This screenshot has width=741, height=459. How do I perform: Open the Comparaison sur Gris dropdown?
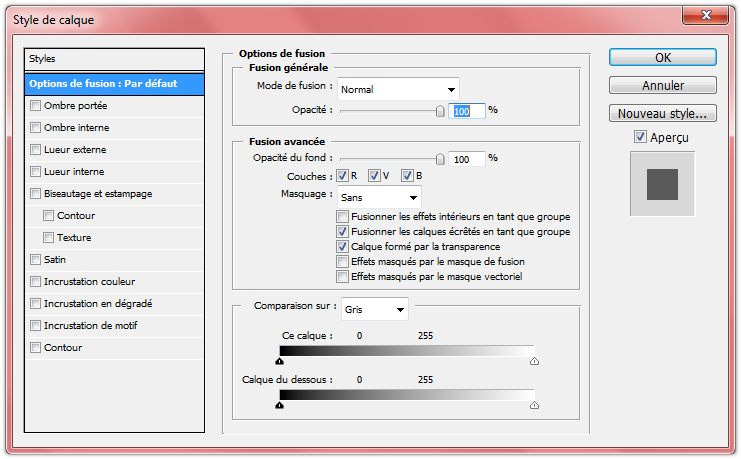(x=375, y=310)
